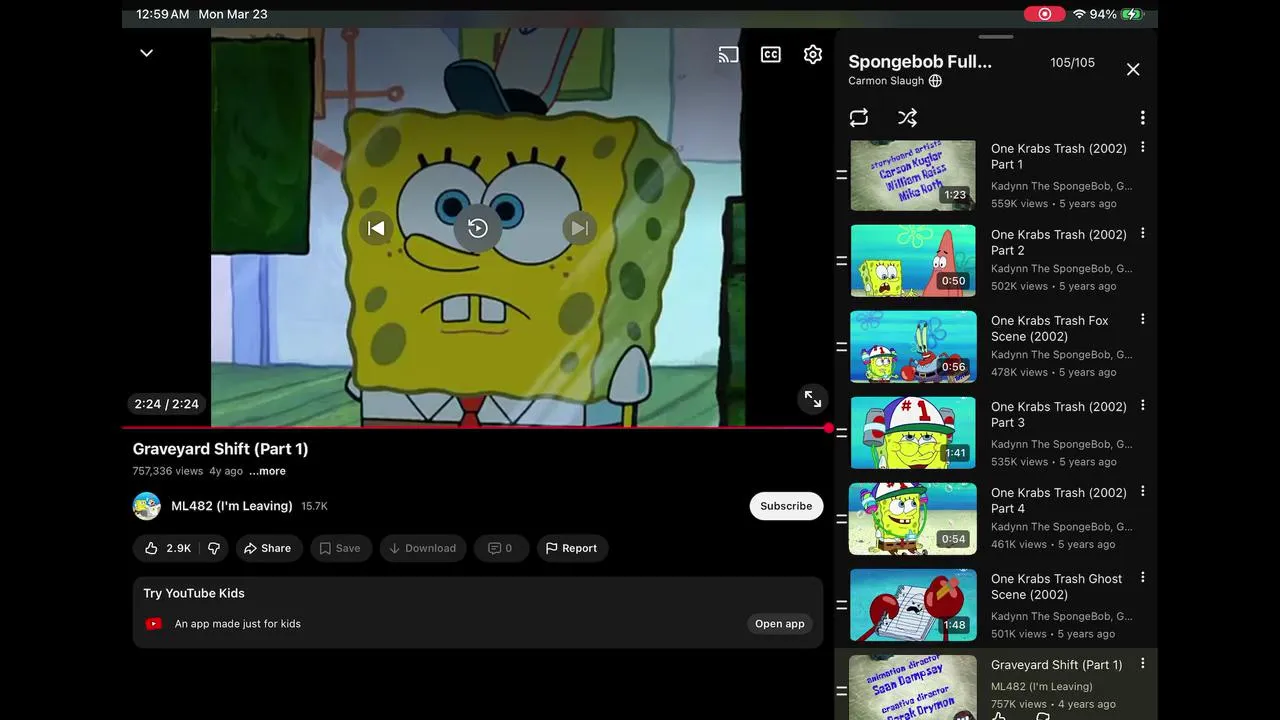
Task: Click reorder handle for One Krabs Trash Part 2
Action: [842, 261]
